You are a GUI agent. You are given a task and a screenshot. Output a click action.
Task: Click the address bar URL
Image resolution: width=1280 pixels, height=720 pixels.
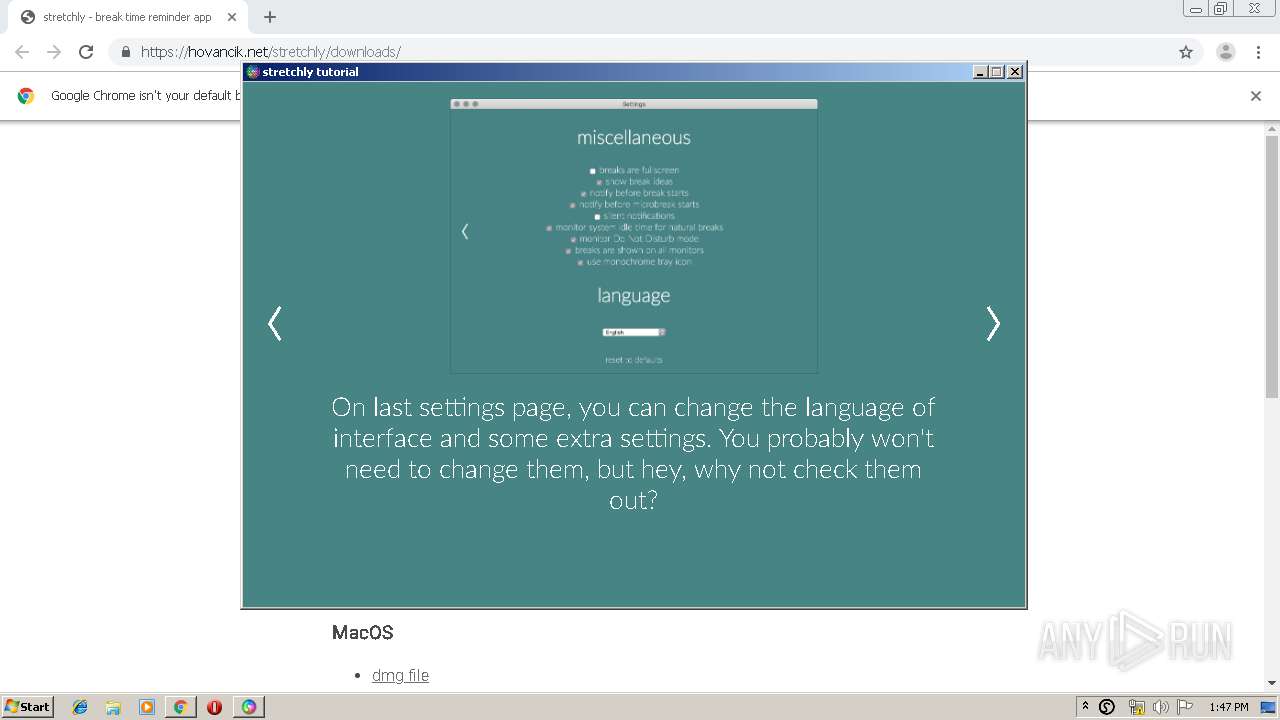pos(271,52)
